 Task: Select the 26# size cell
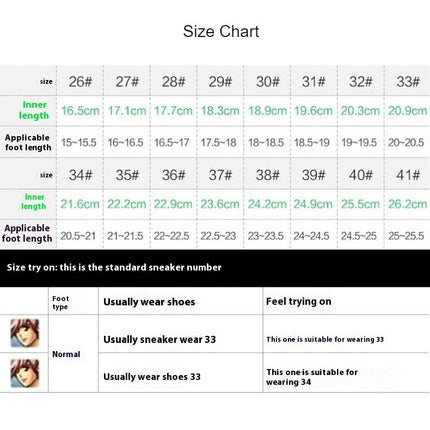[x=80, y=81]
